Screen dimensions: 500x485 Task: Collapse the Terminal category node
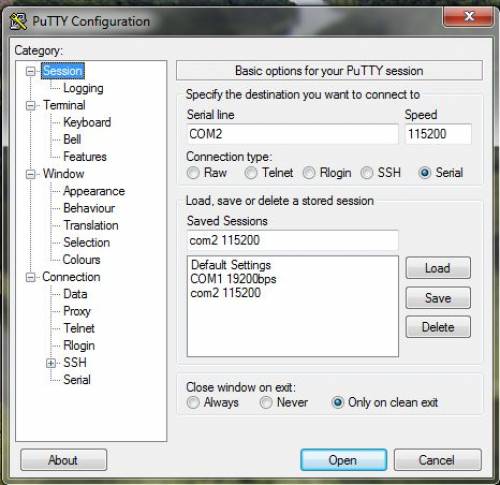click(x=31, y=105)
